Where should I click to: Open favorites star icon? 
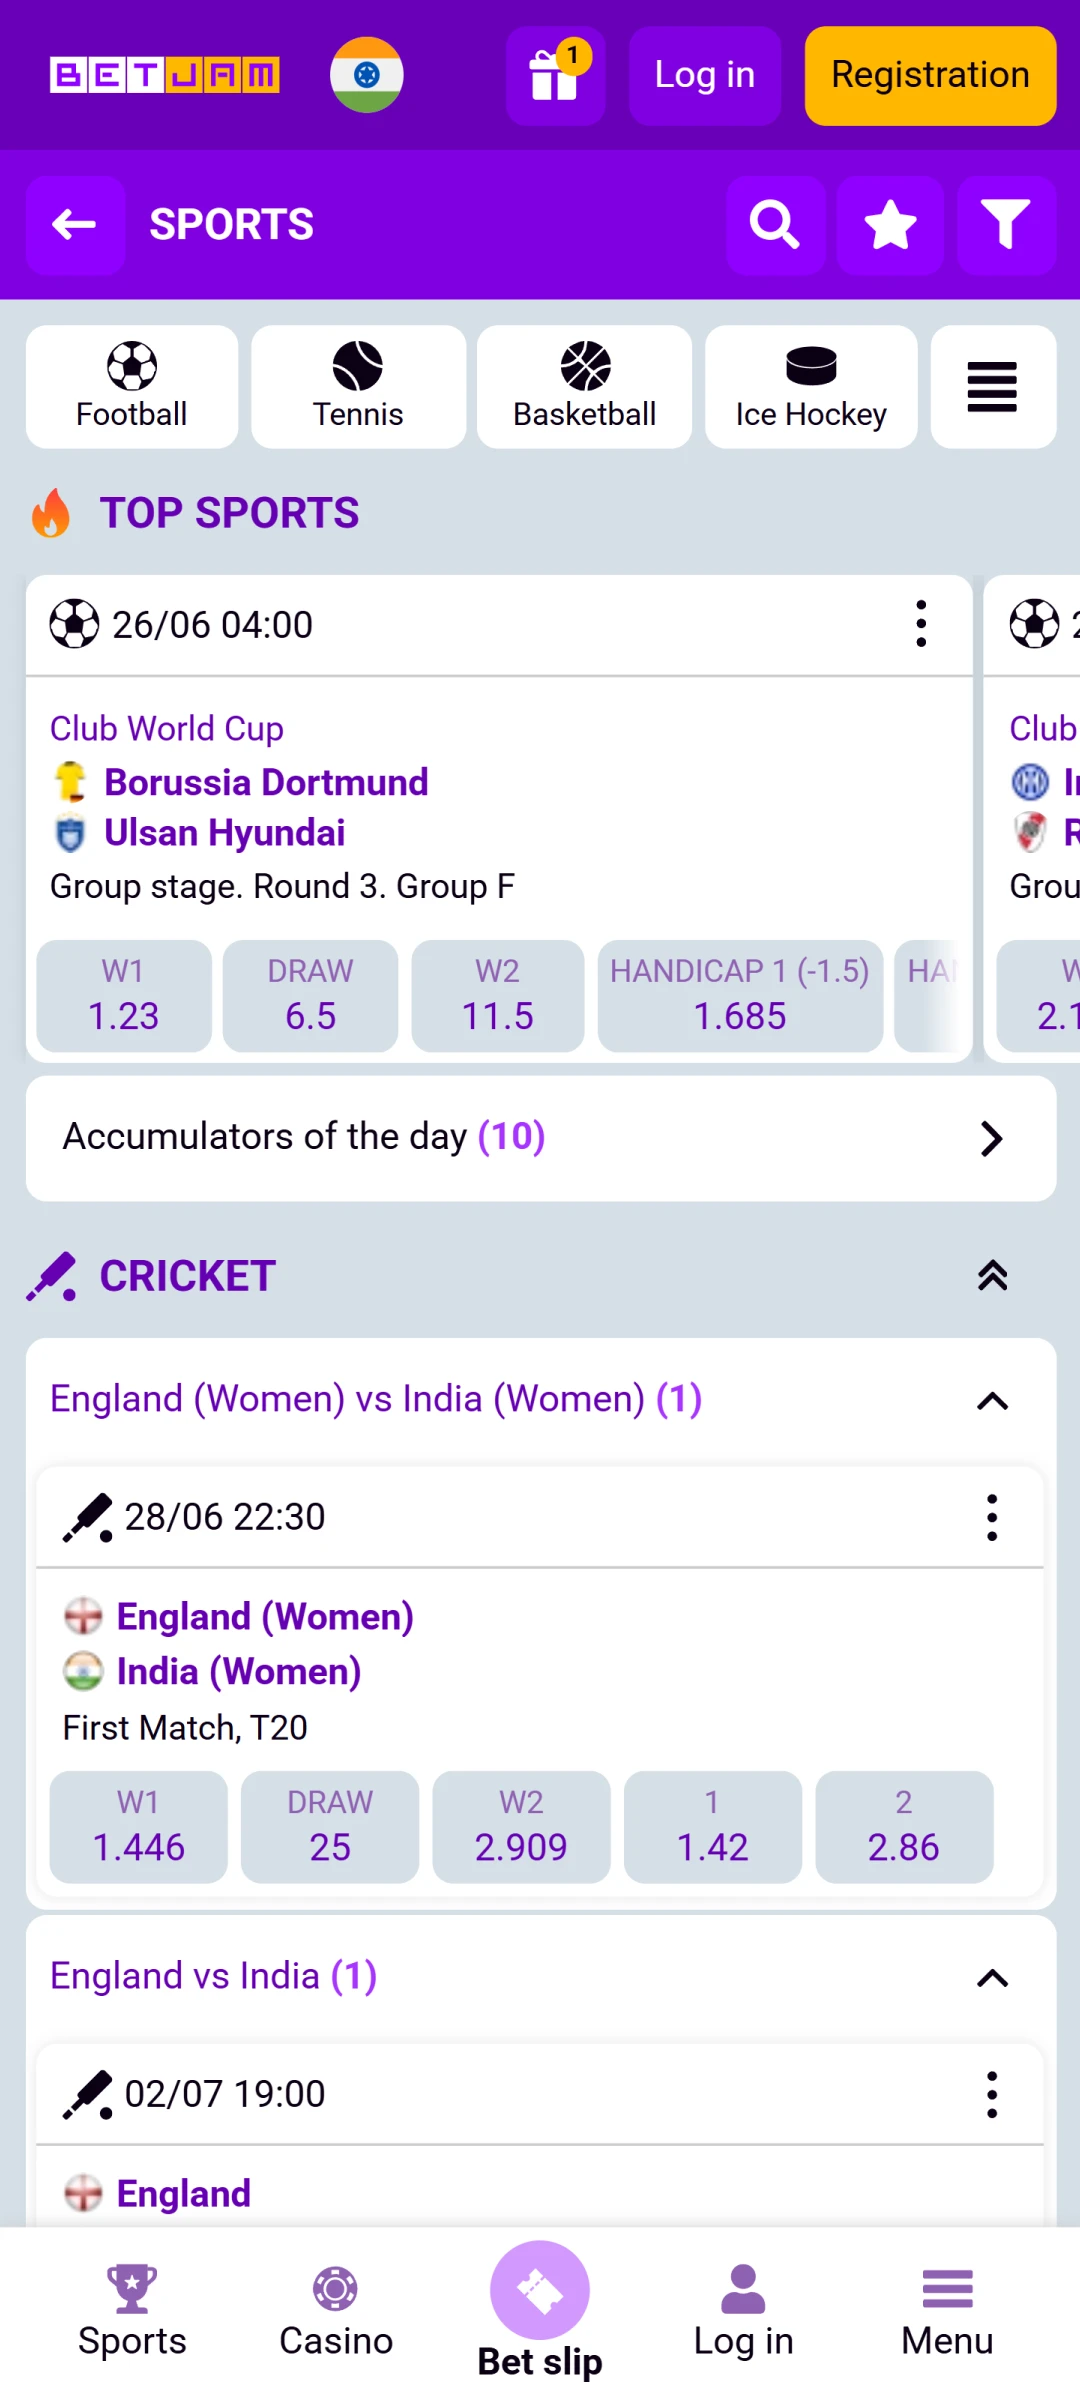tap(890, 225)
